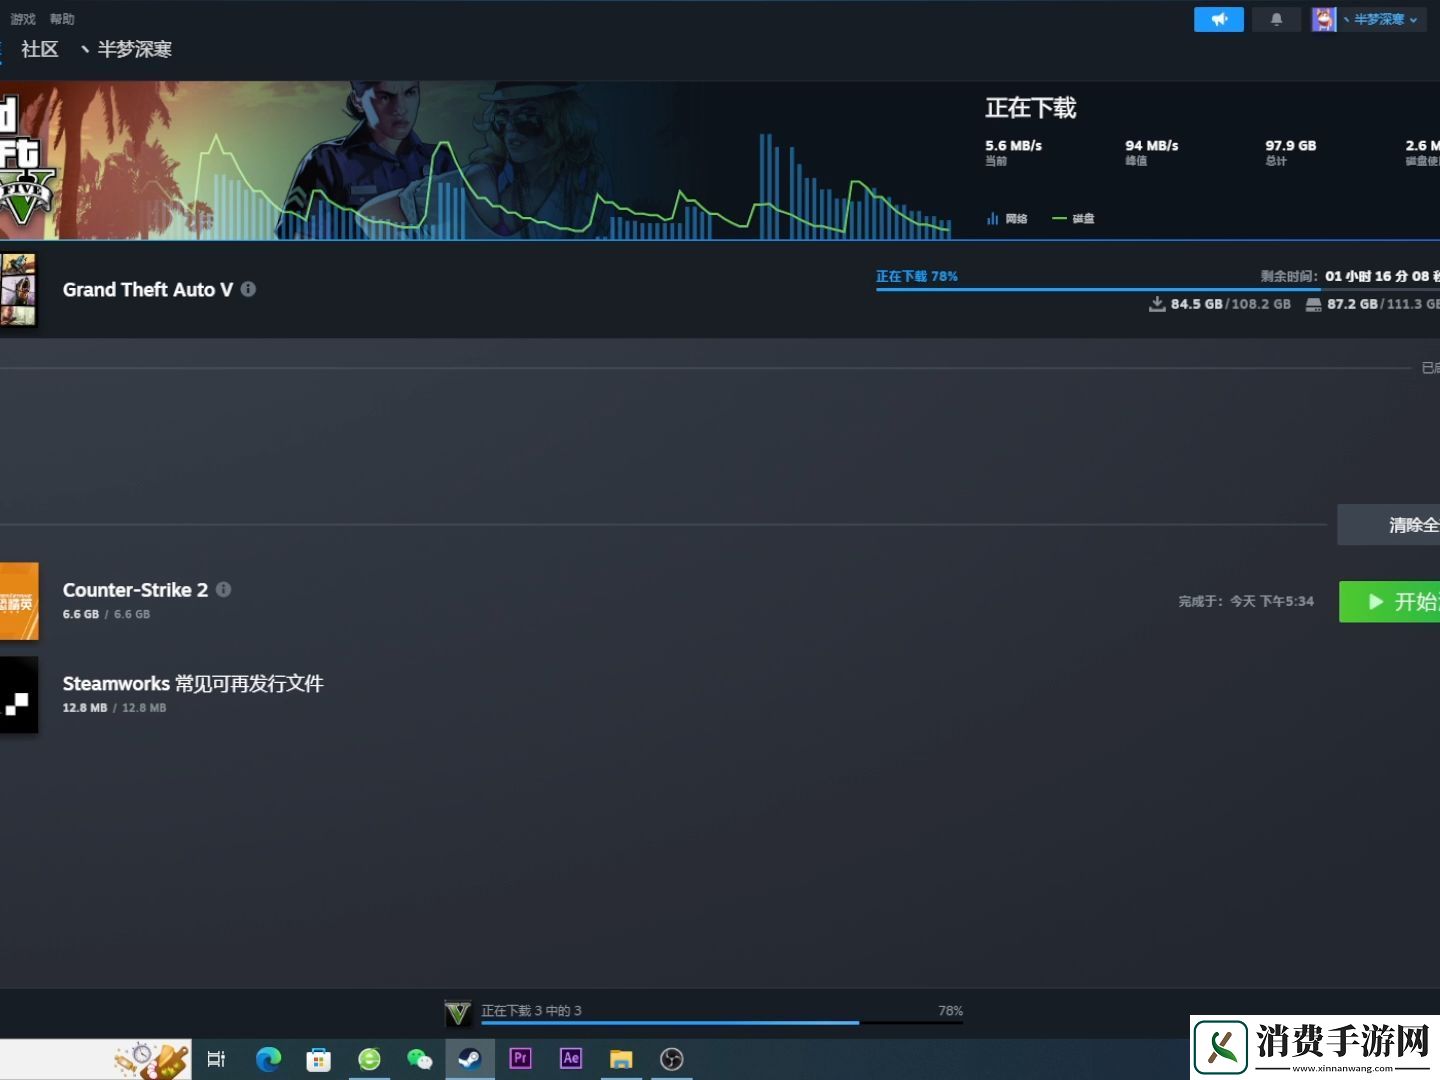Click the 正在下载 3 中的 3 status text
The width and height of the screenshot is (1440, 1080).
(x=531, y=1010)
